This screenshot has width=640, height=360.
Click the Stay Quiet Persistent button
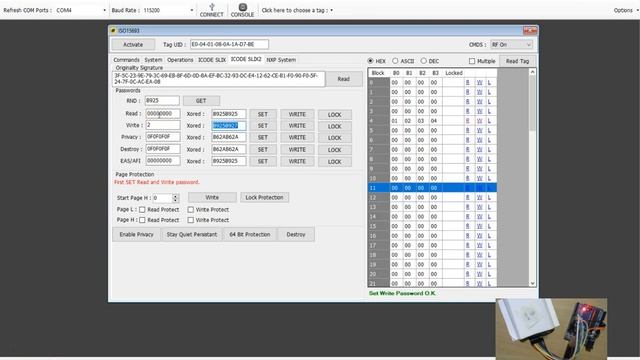(x=191, y=235)
